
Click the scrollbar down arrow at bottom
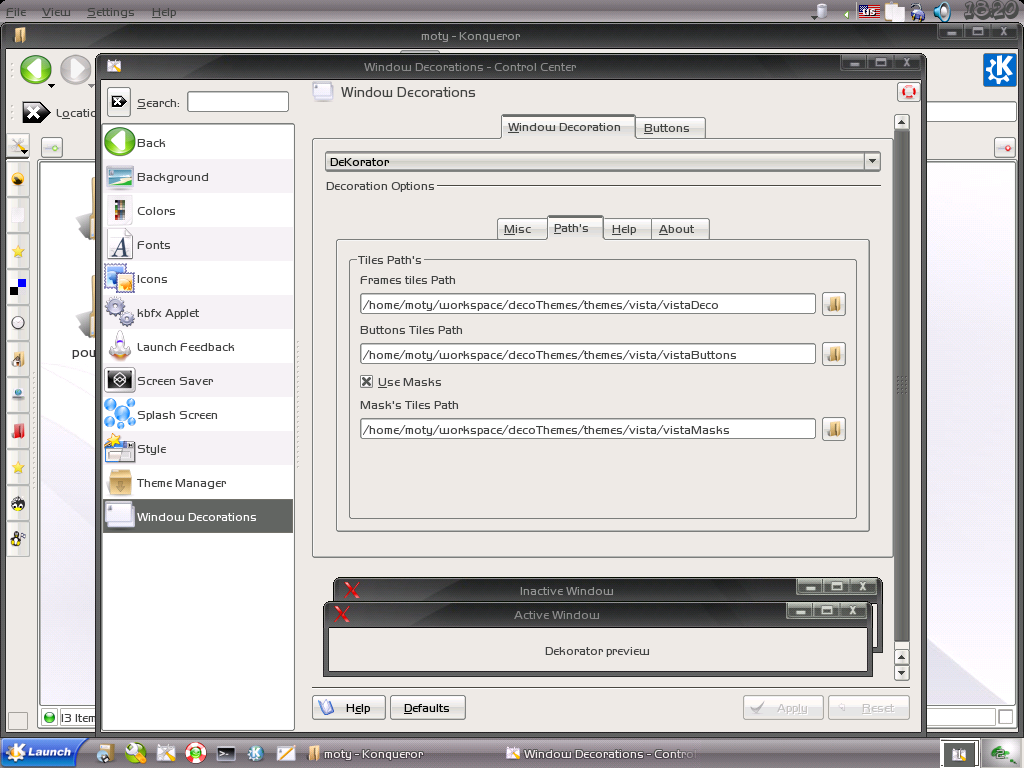coord(902,673)
